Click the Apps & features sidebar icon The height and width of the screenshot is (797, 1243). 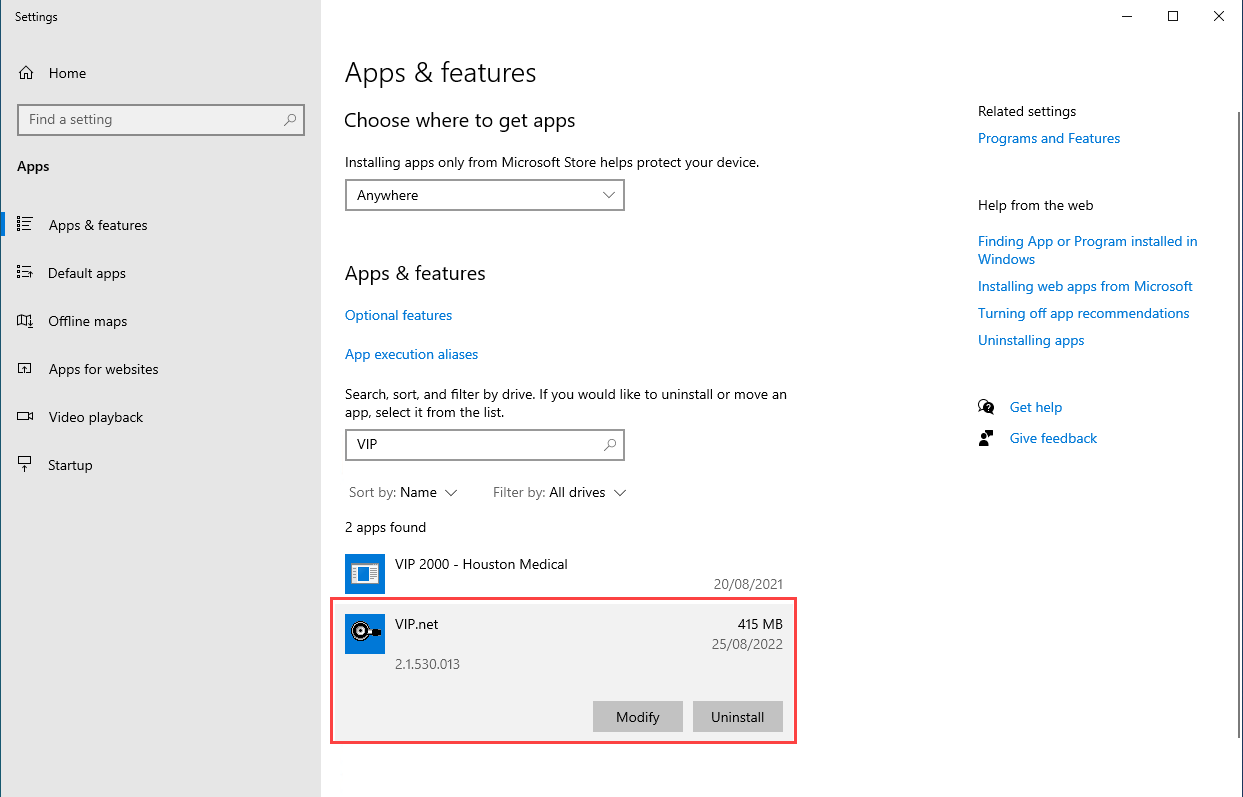click(x=26, y=225)
